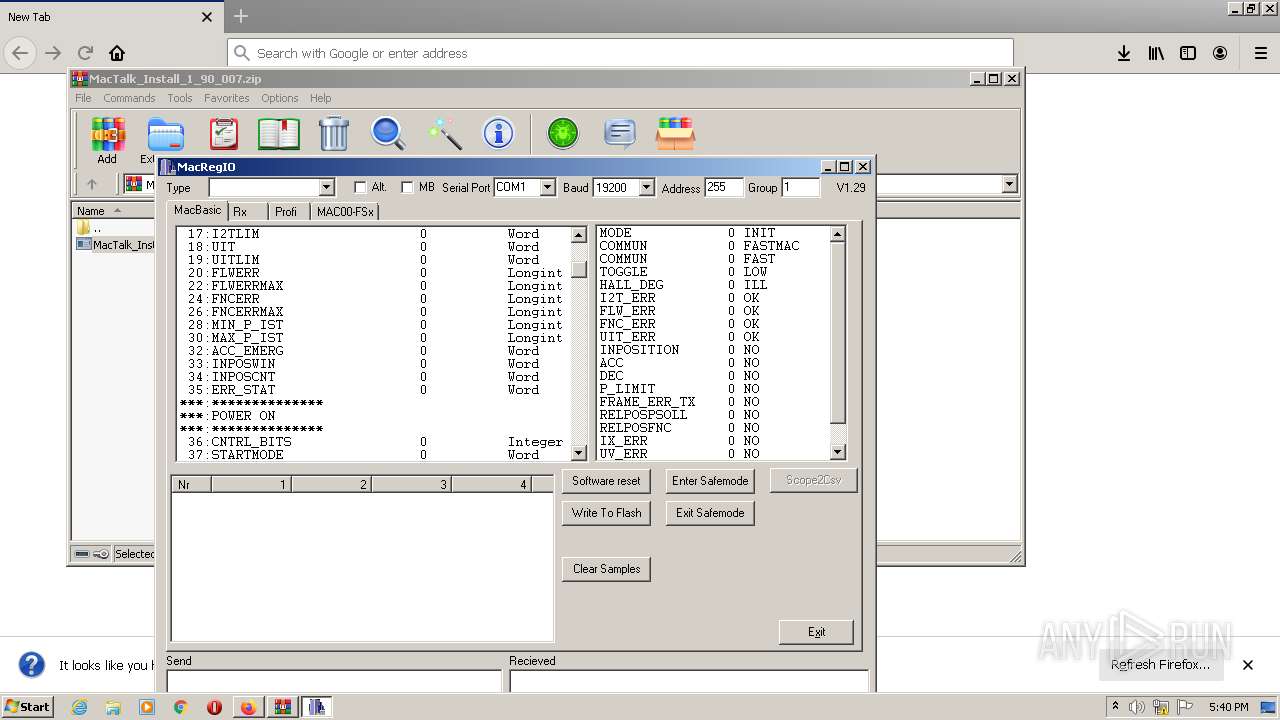Open the Firefox hamburger menu

click(x=1260, y=53)
